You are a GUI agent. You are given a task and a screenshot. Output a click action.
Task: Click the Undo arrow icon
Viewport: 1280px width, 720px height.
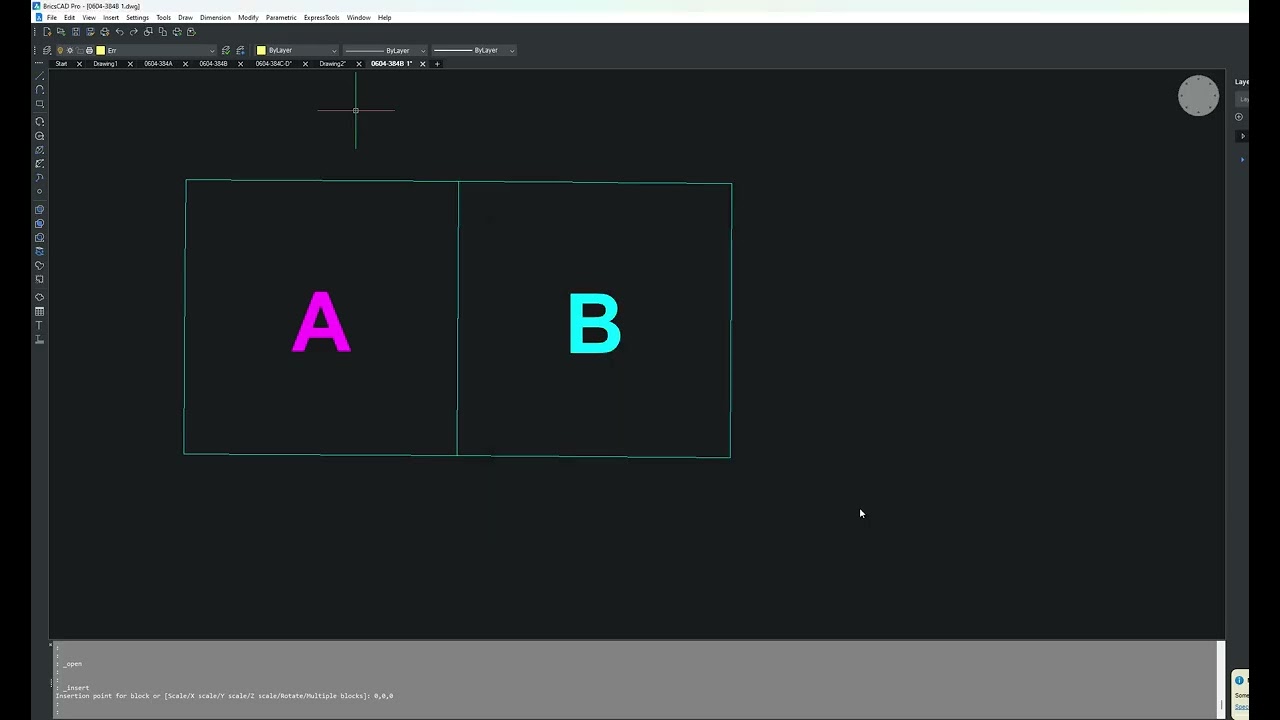[119, 32]
